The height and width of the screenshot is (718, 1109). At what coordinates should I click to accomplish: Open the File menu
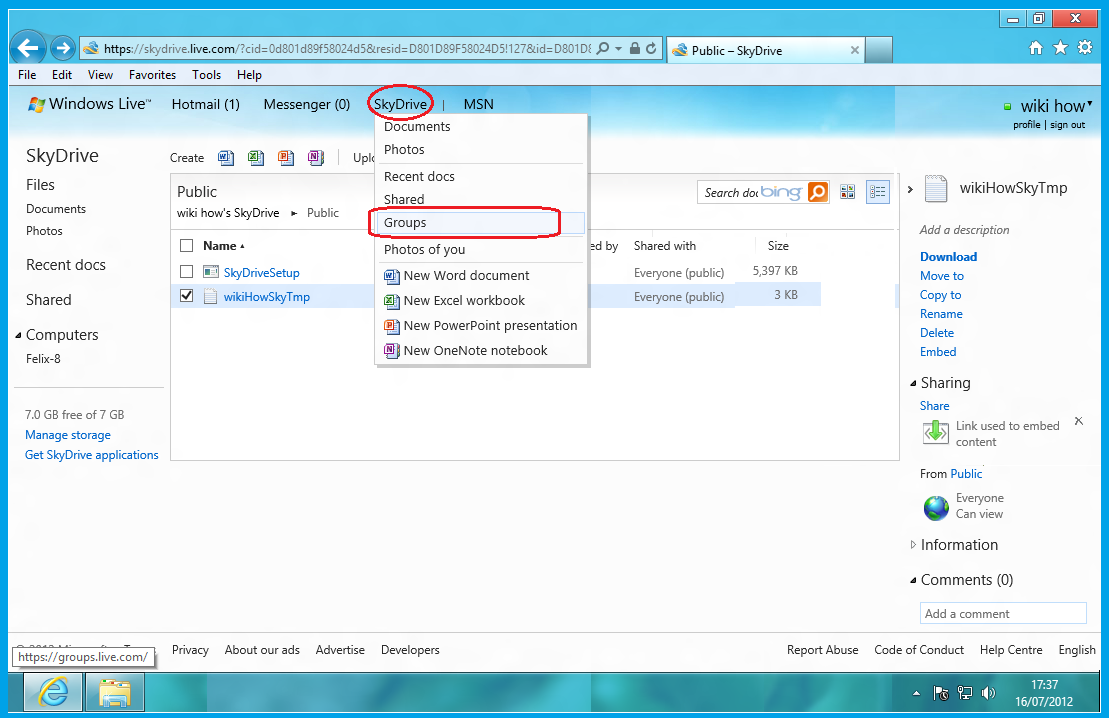point(27,75)
